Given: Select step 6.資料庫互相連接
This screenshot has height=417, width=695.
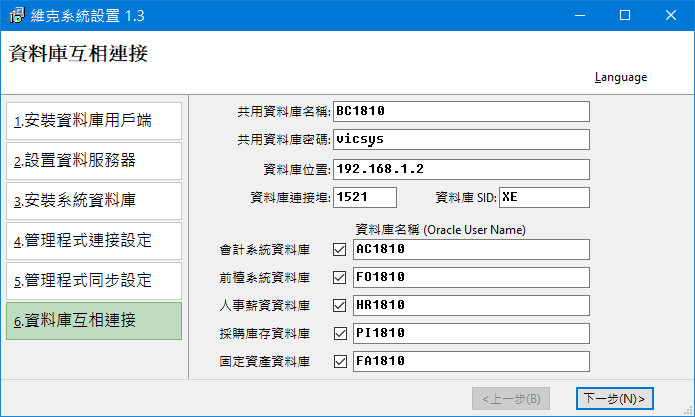Looking at the screenshot, I should coord(94,321).
